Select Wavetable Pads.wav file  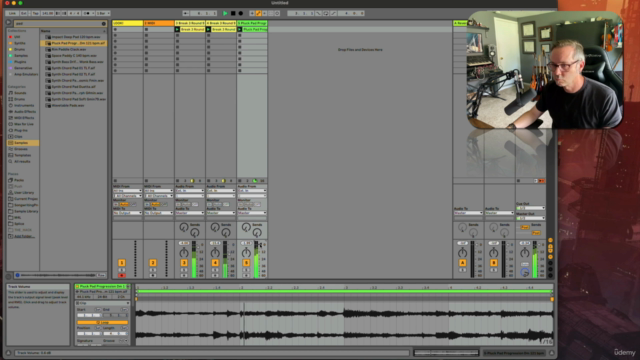coord(68,105)
